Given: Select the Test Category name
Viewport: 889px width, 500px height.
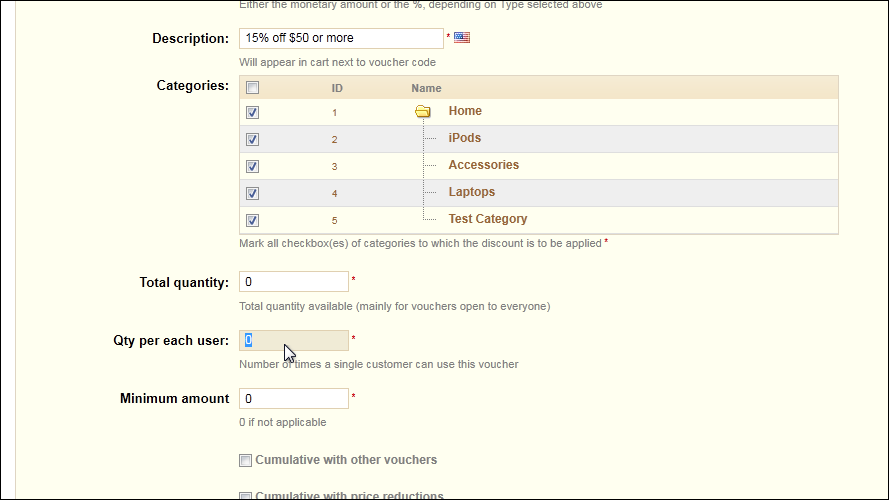Looking at the screenshot, I should pyautogui.click(x=488, y=219).
